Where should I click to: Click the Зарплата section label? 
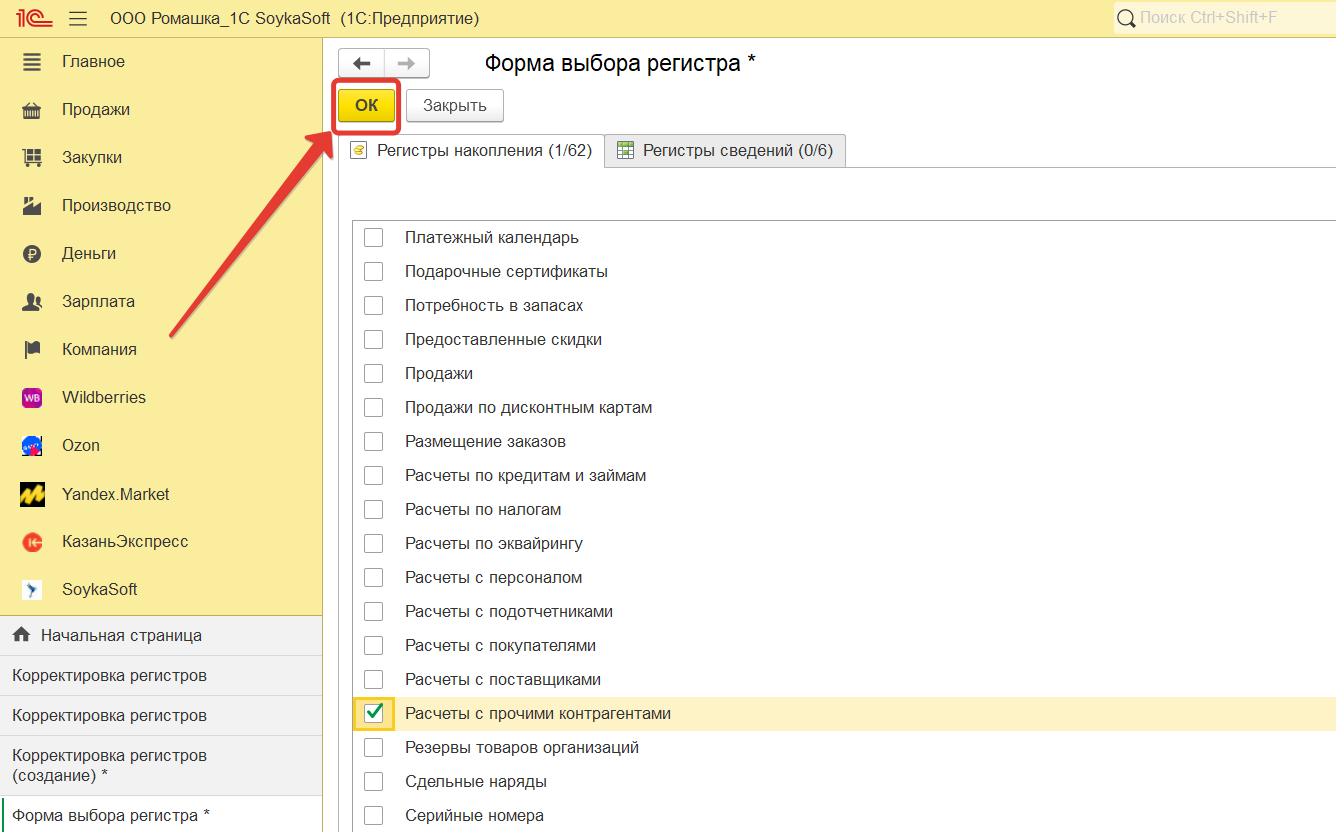[98, 302]
